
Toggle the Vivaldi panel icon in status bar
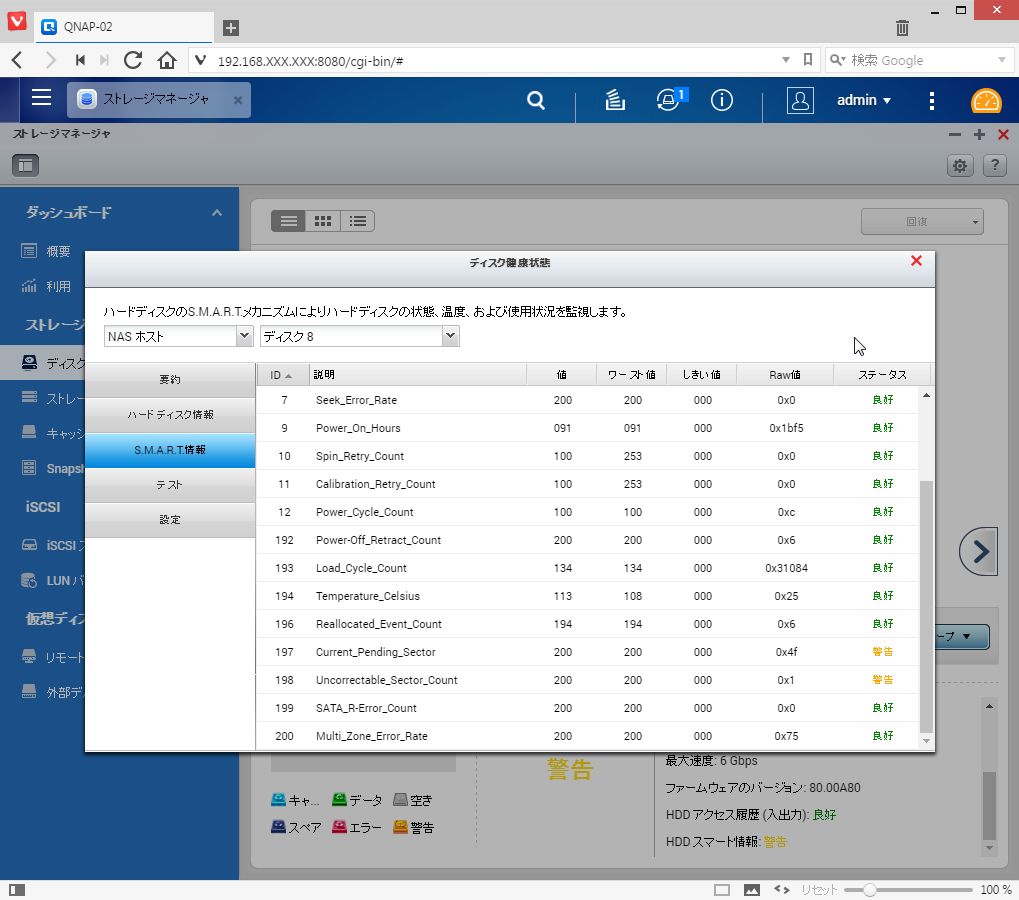pyautogui.click(x=18, y=890)
